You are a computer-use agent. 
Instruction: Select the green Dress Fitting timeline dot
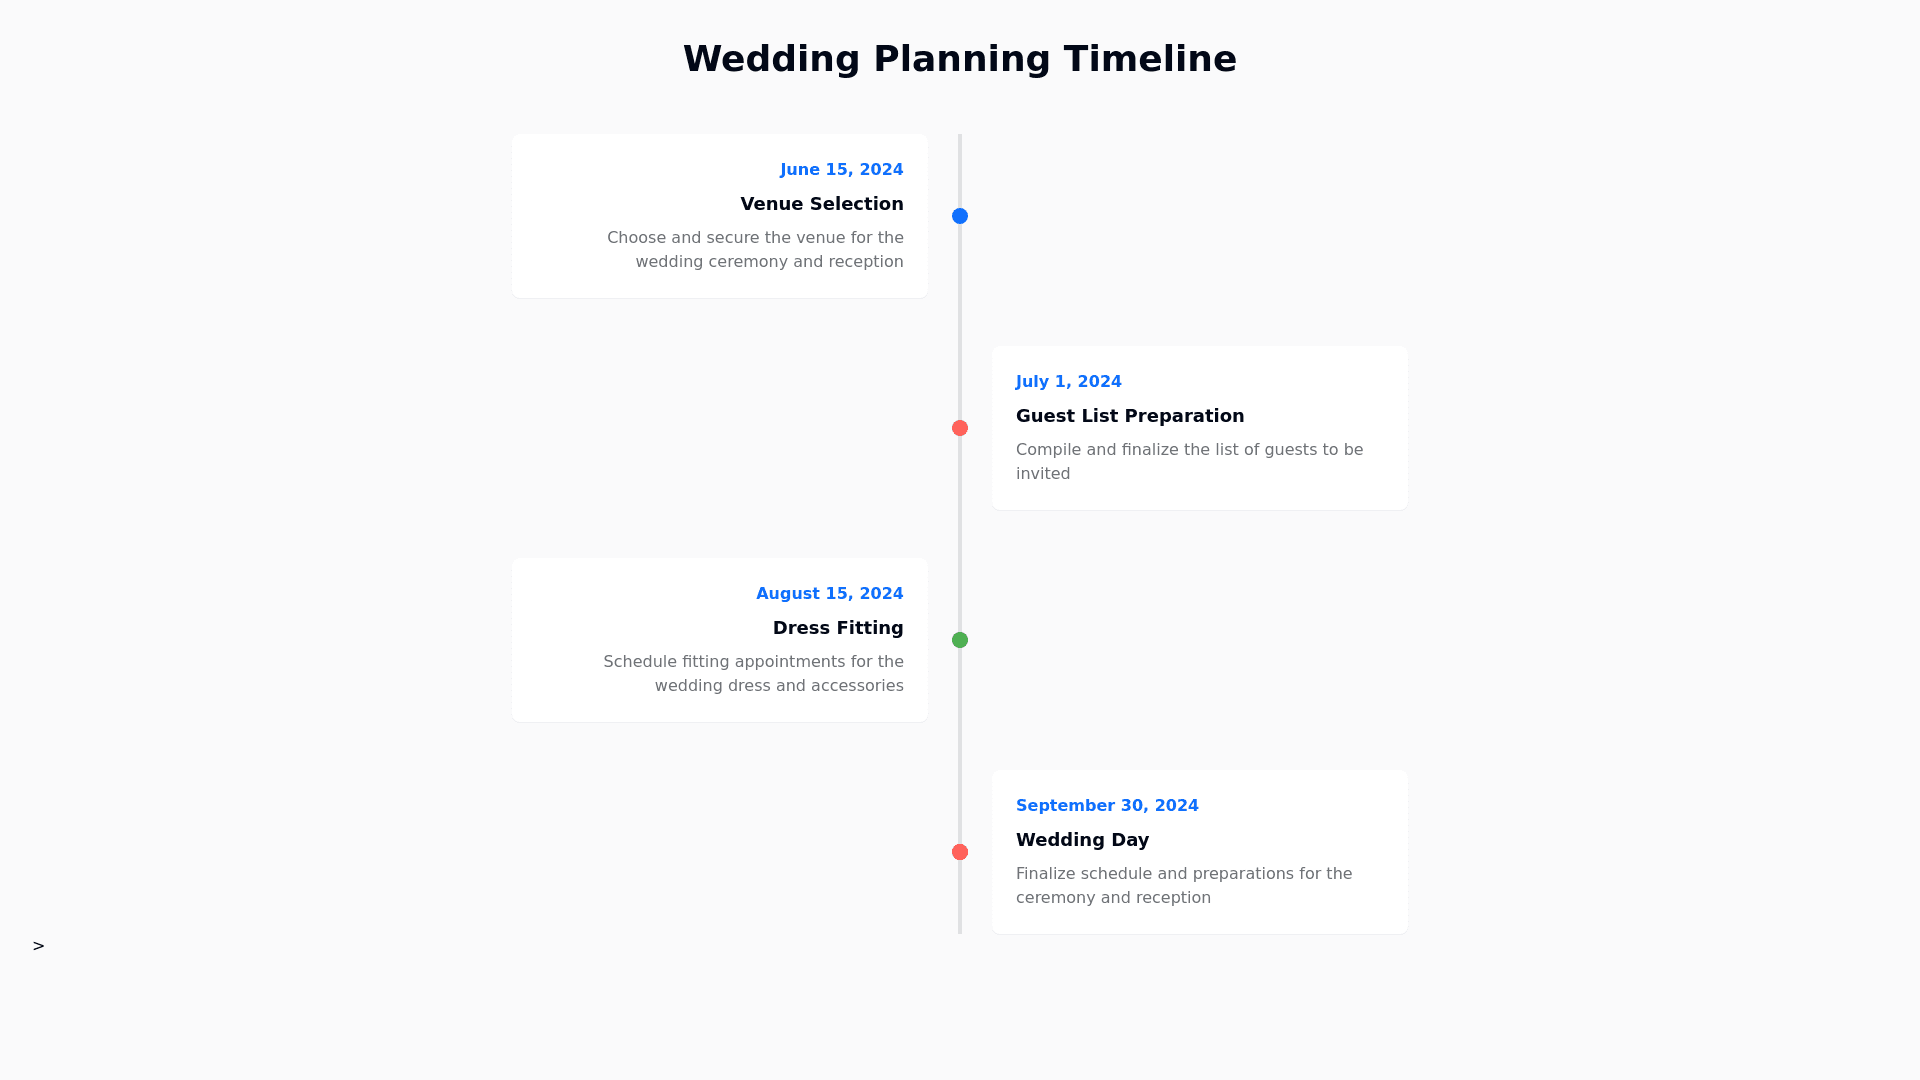(x=960, y=640)
